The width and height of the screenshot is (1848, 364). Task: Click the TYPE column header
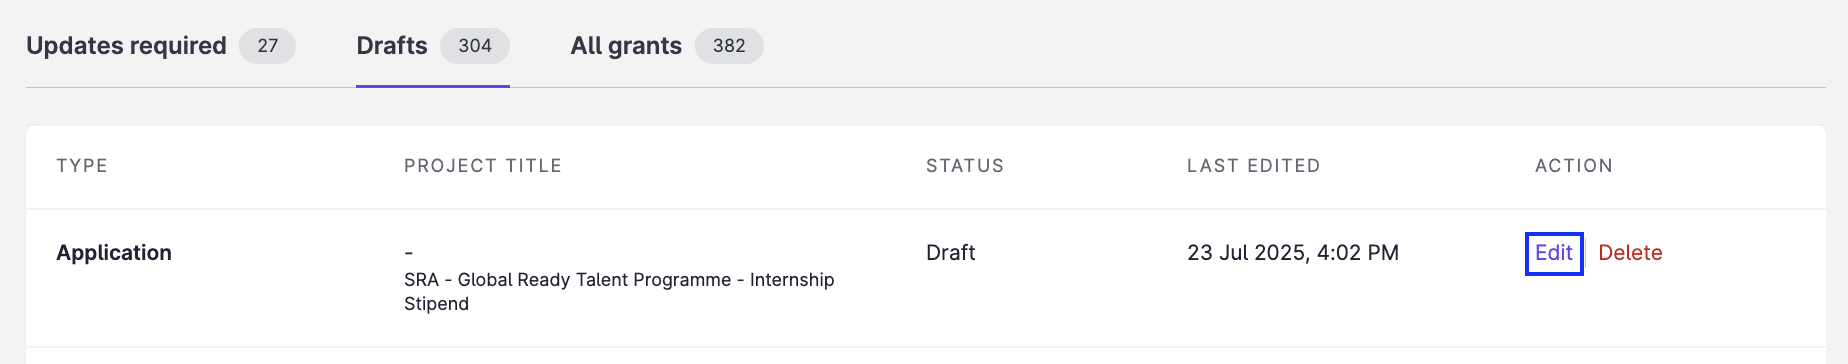[82, 166]
